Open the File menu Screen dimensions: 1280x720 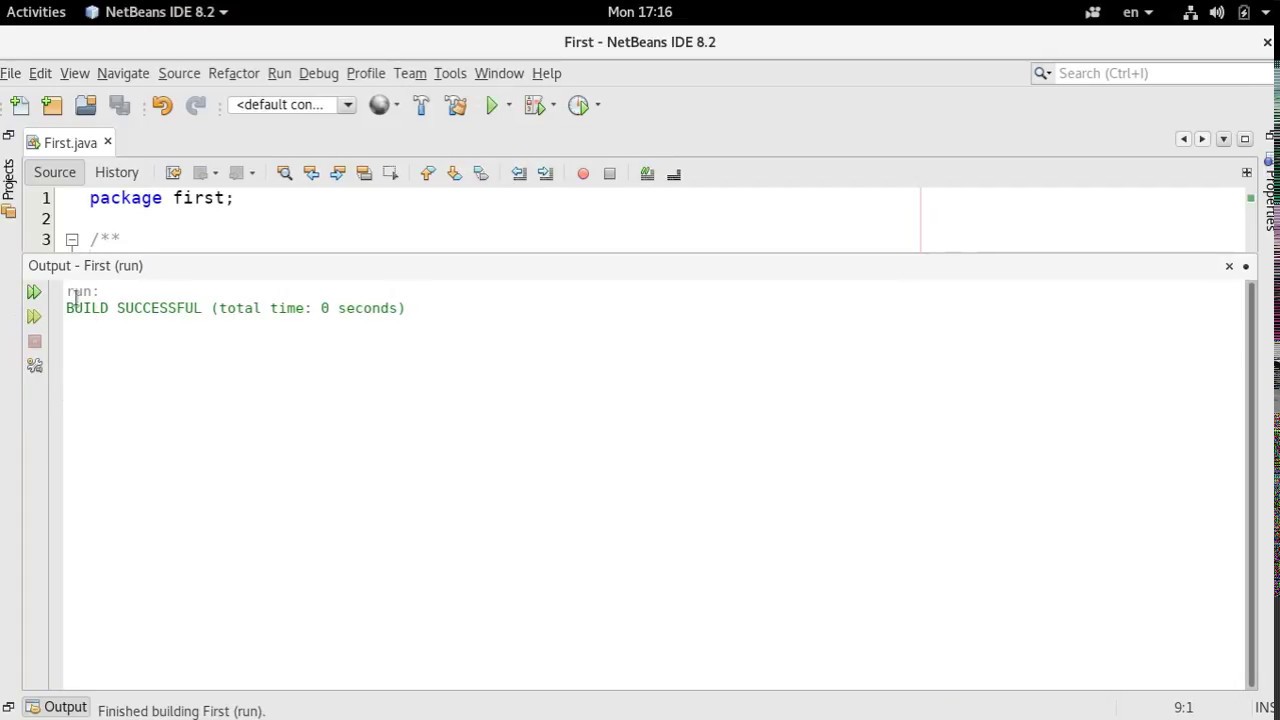[x=11, y=73]
